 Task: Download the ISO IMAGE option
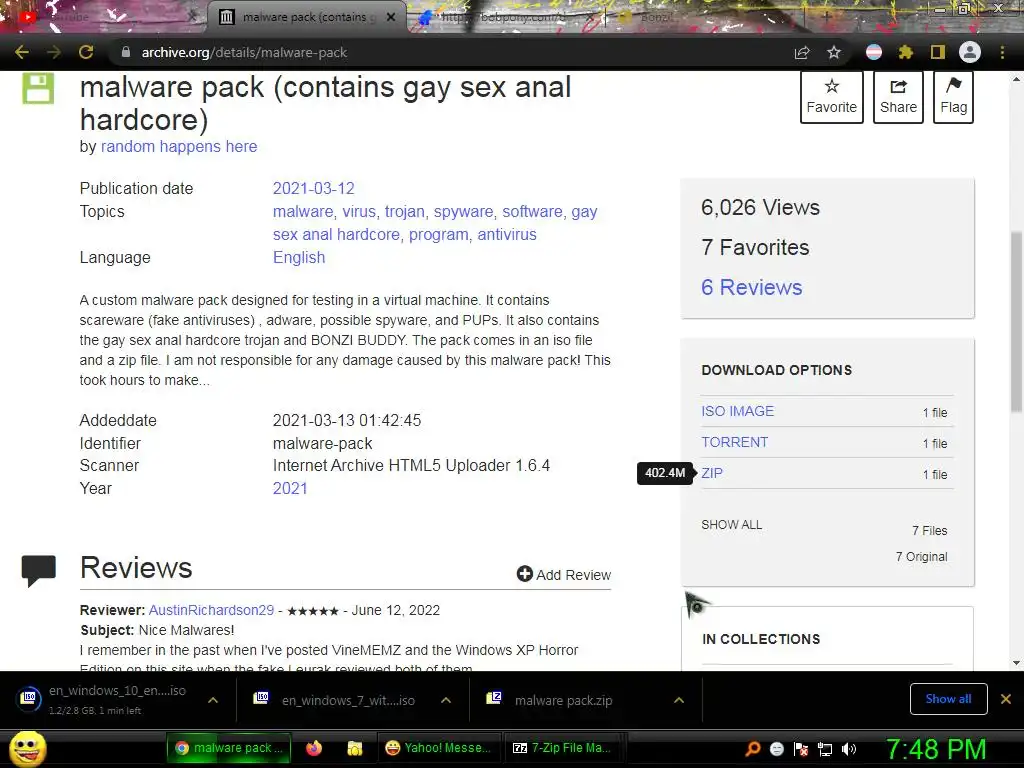tap(737, 411)
